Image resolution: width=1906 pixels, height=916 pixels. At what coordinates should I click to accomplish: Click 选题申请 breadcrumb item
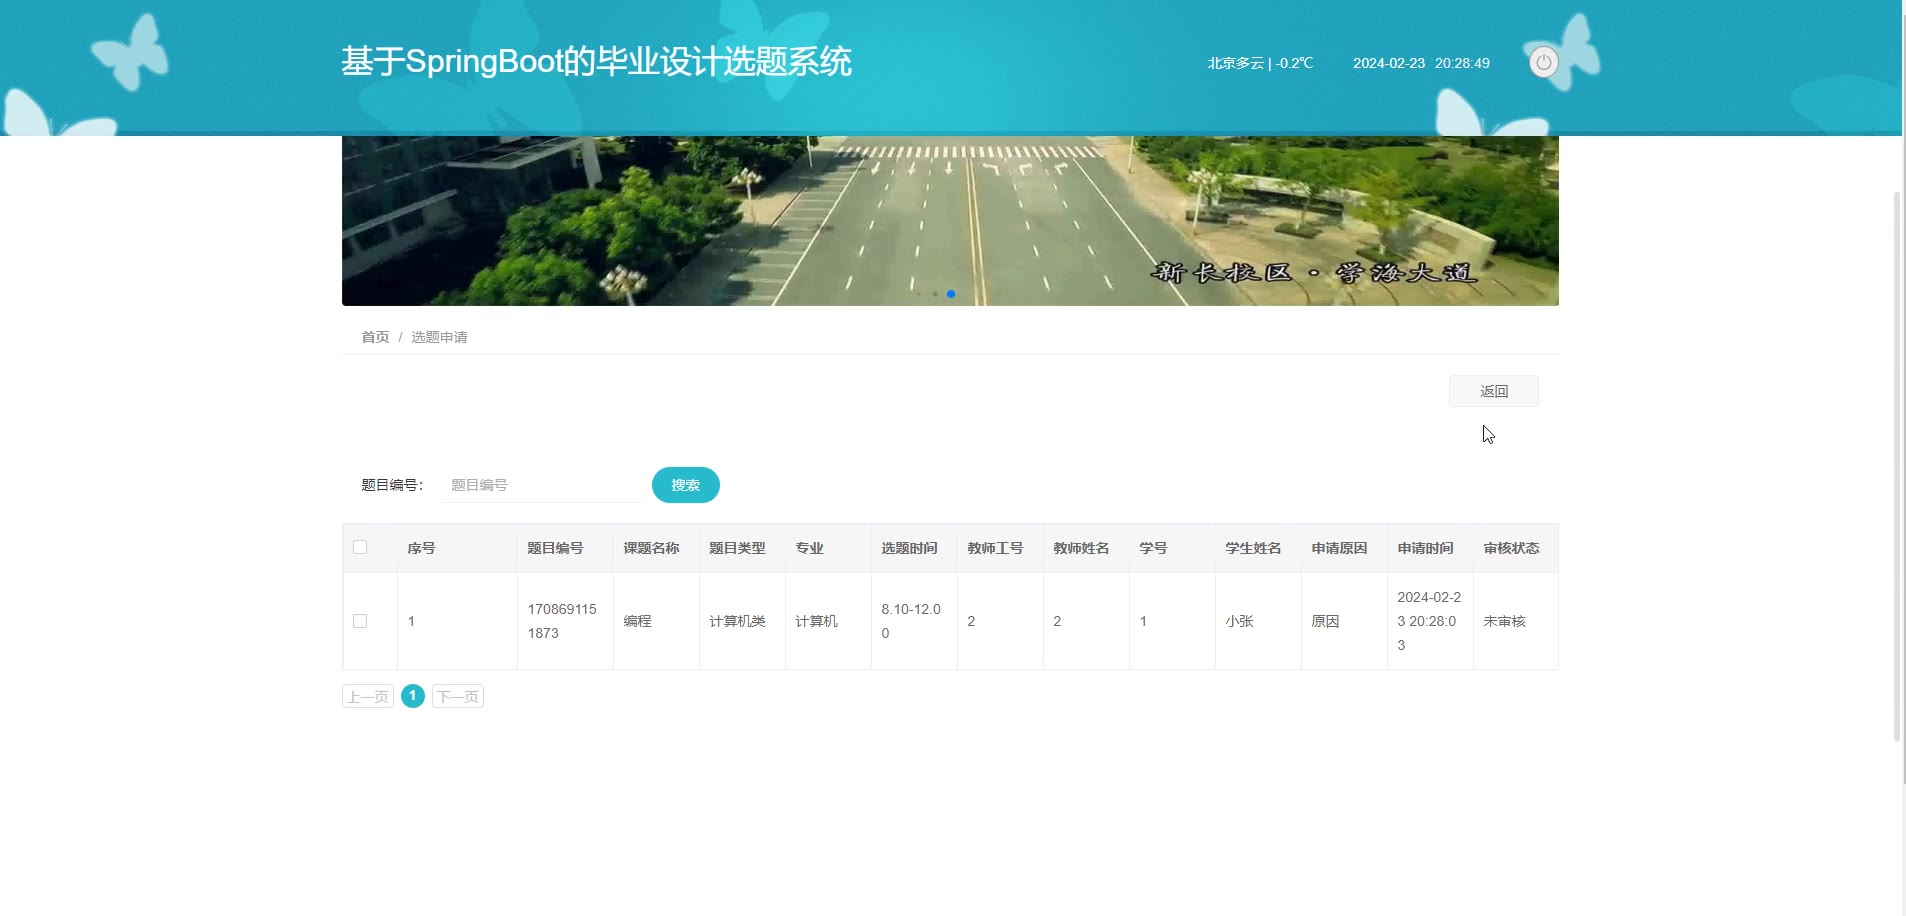(x=439, y=337)
